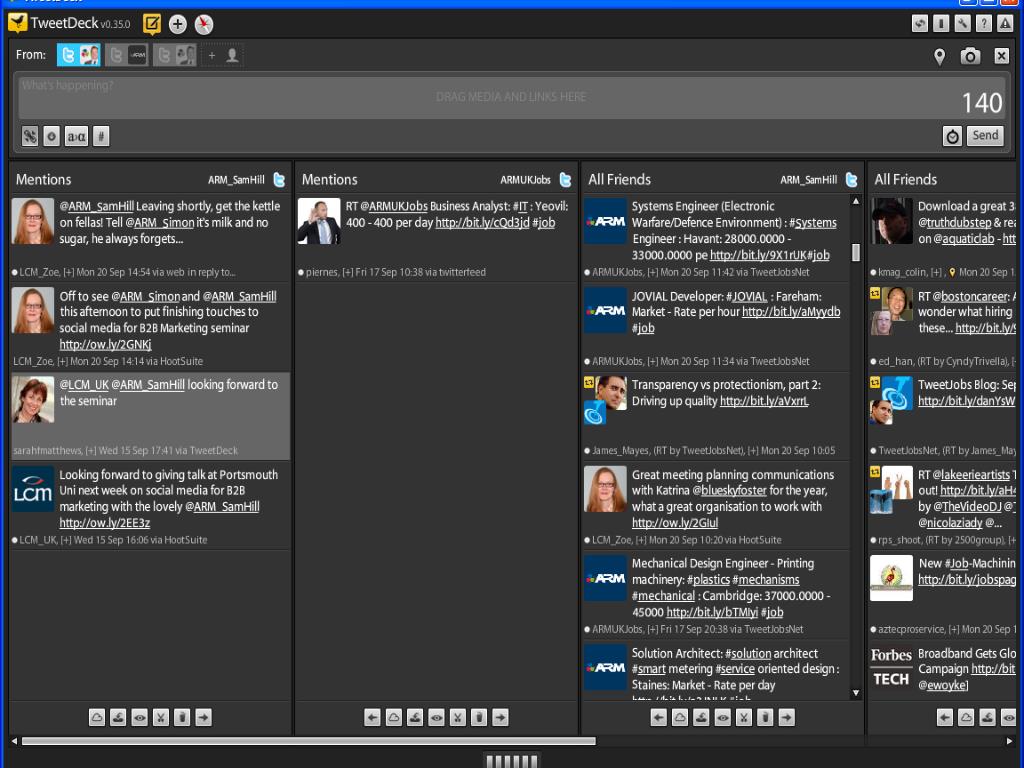Open the settings wrench icon

click(x=963, y=24)
